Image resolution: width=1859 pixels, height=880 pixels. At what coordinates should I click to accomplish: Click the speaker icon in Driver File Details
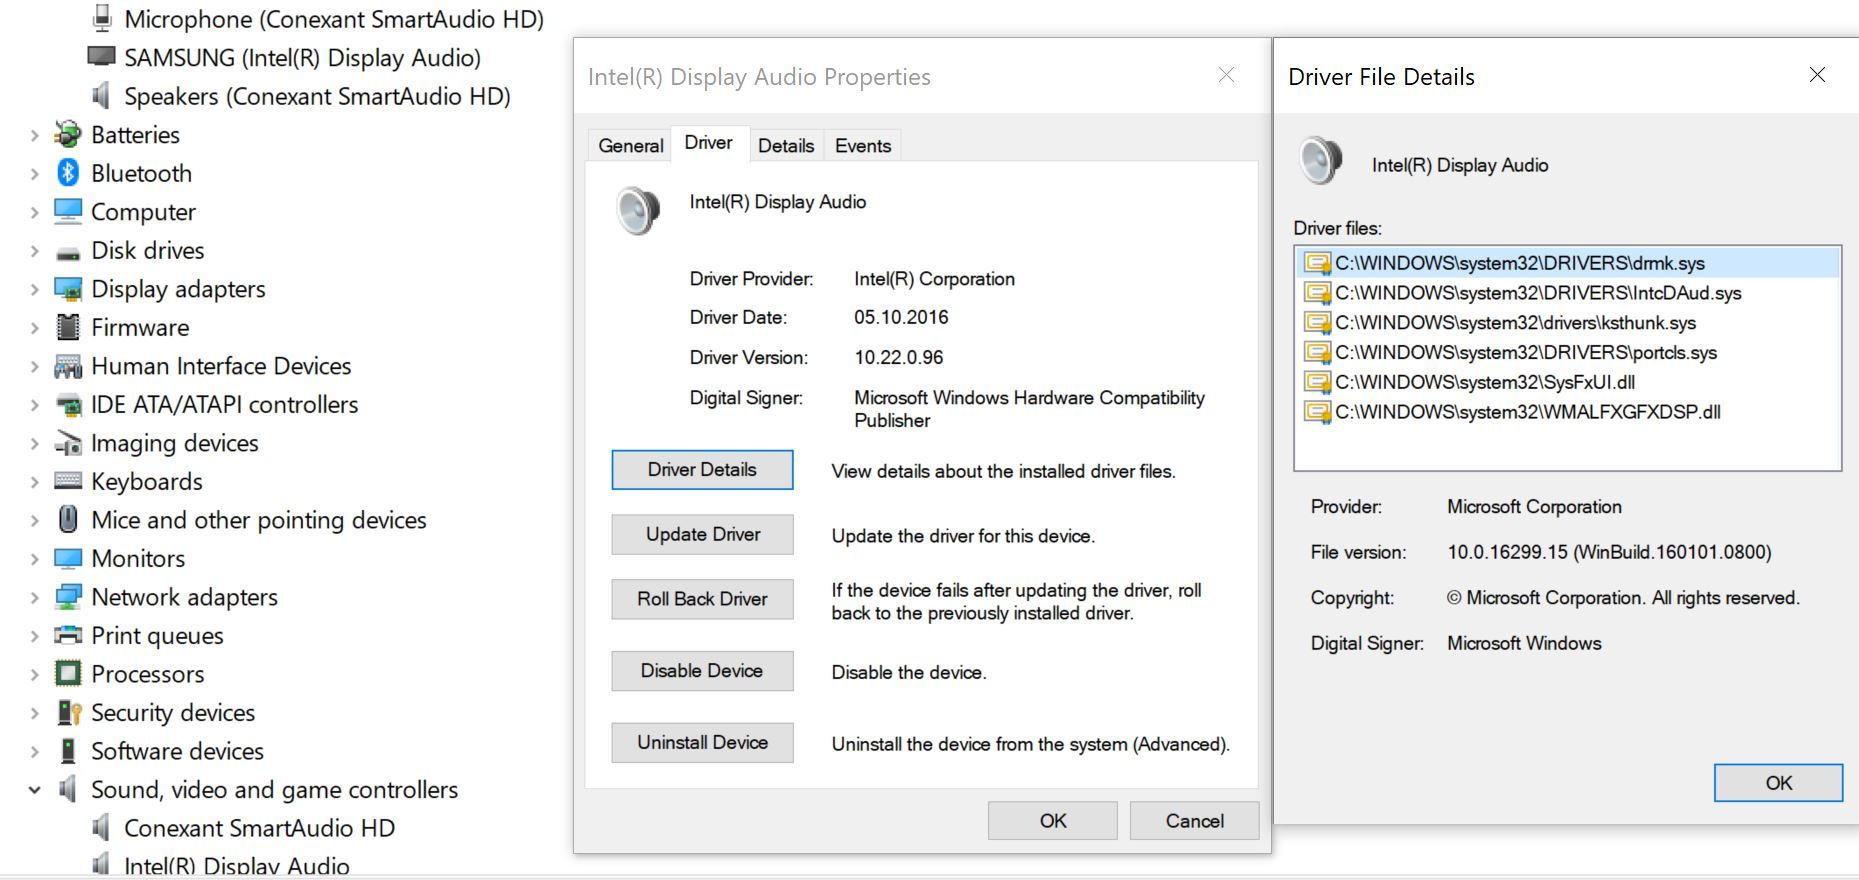click(x=1320, y=161)
